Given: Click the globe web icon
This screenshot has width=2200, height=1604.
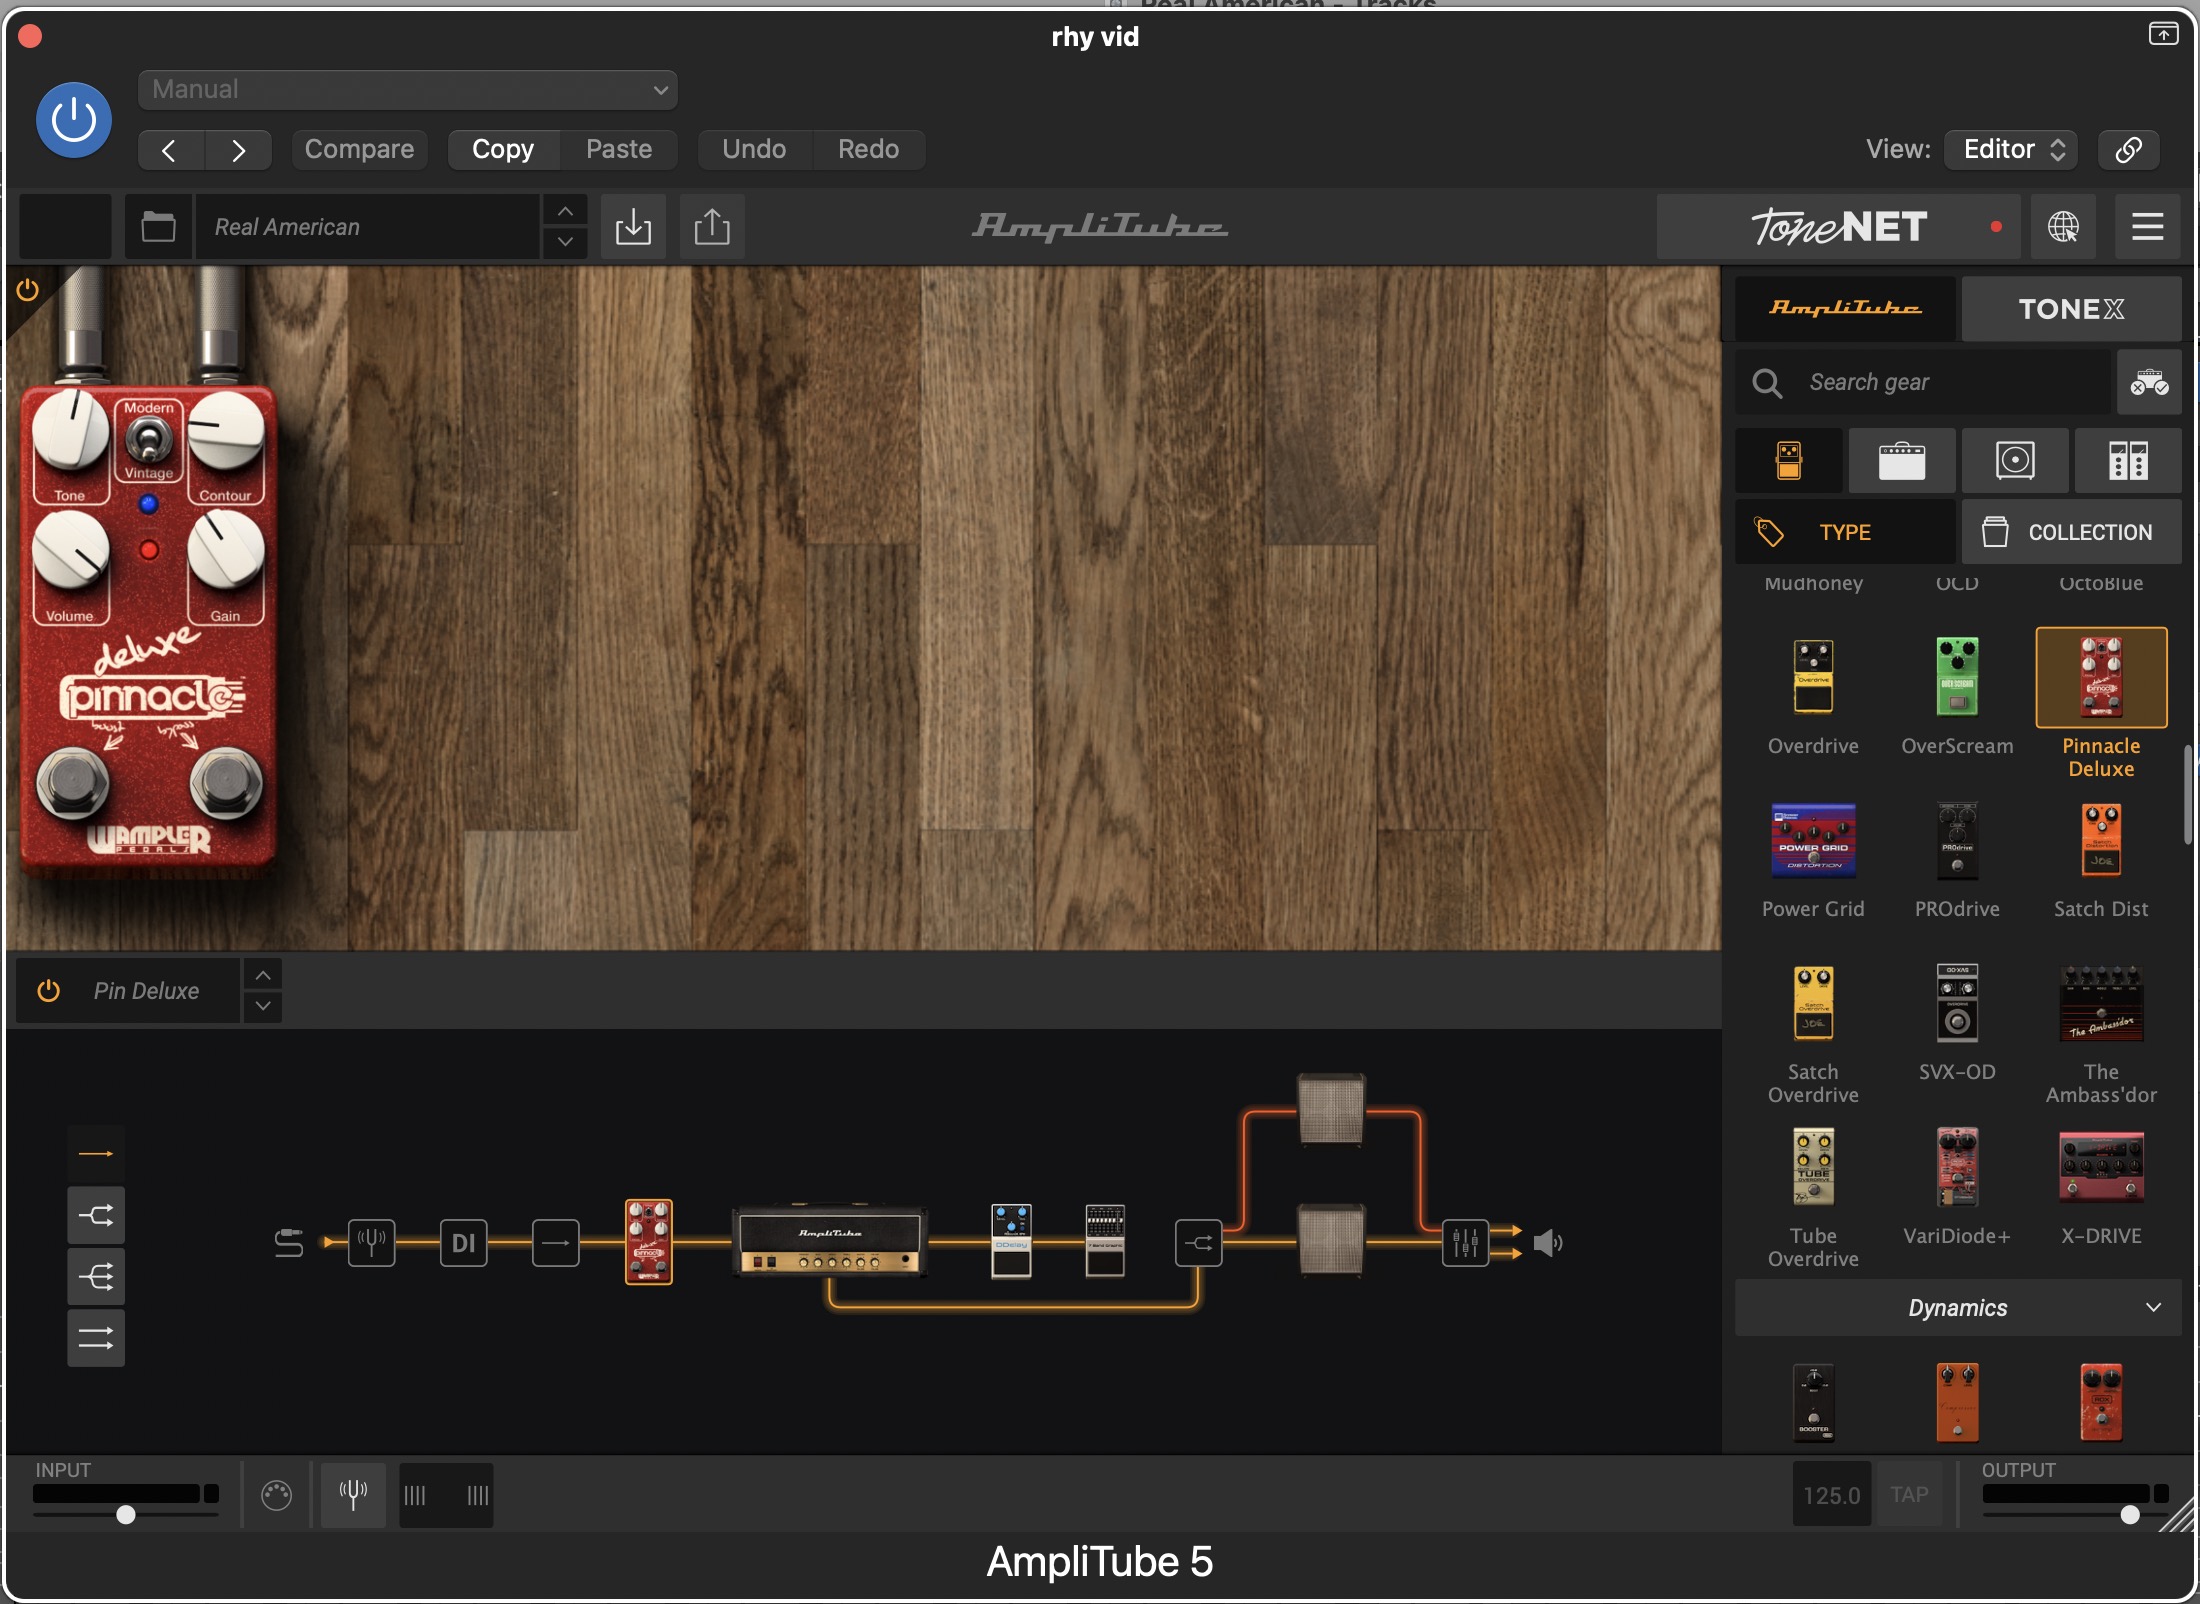Looking at the screenshot, I should coord(2063,227).
